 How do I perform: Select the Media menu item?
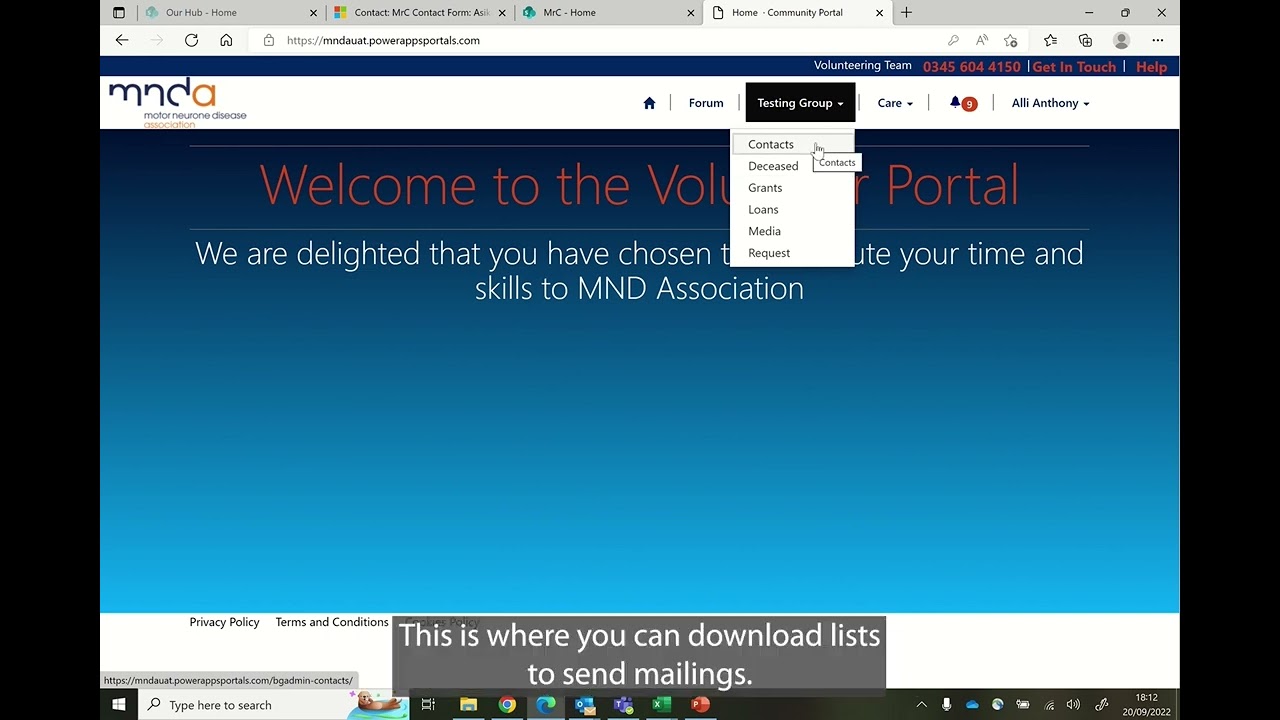point(764,231)
